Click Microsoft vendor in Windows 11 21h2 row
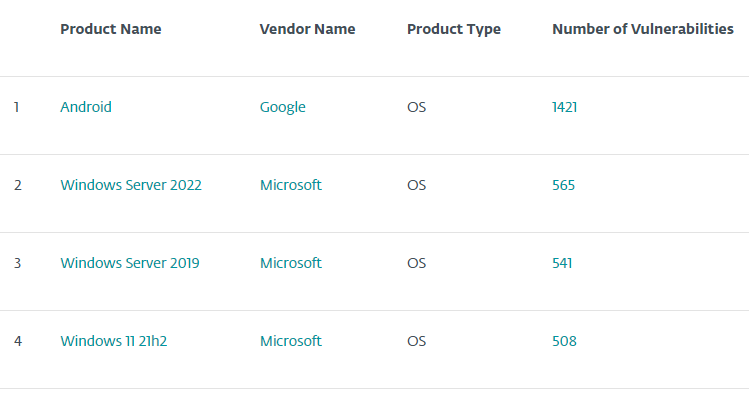 pos(290,341)
